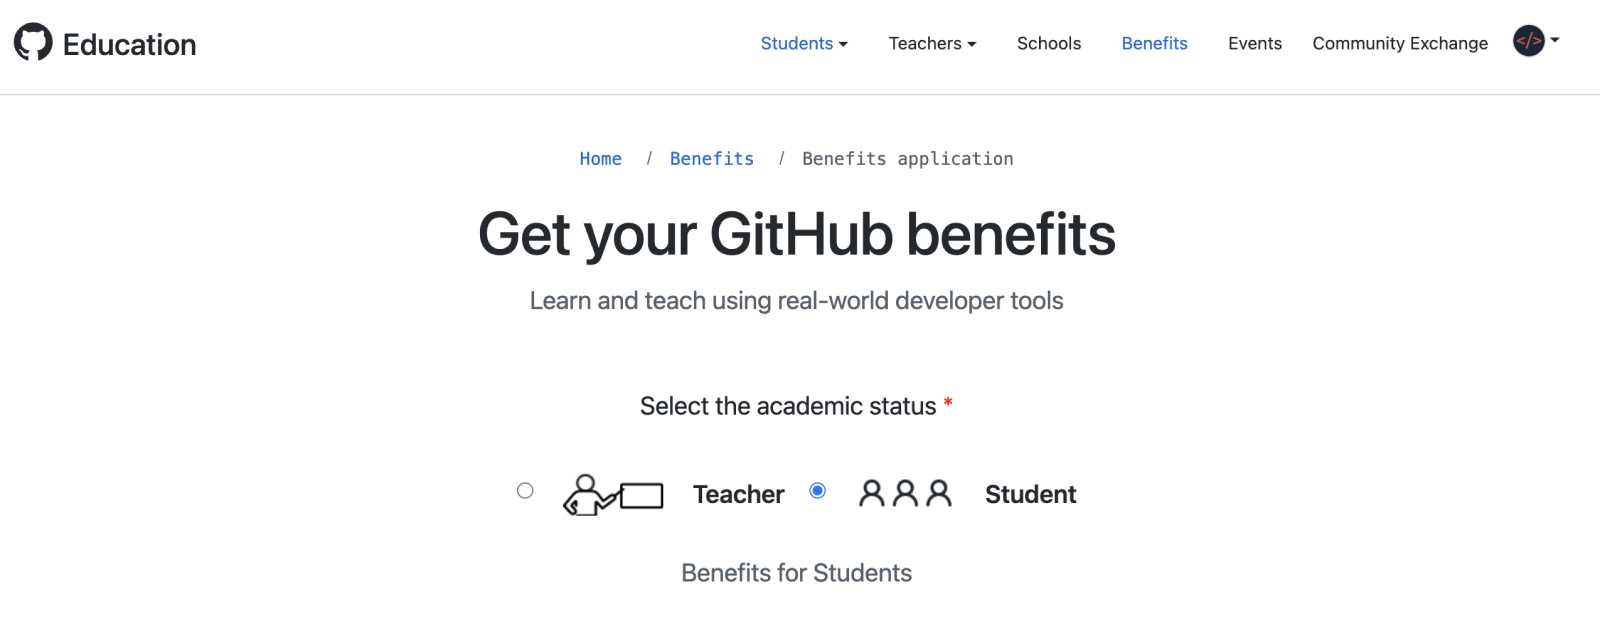Choose the Teacher label option
This screenshot has width=1600, height=632.
(x=738, y=494)
